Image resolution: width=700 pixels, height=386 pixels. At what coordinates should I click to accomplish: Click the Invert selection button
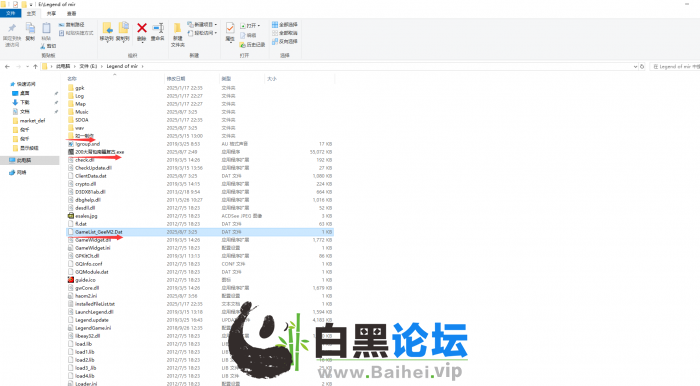point(285,42)
